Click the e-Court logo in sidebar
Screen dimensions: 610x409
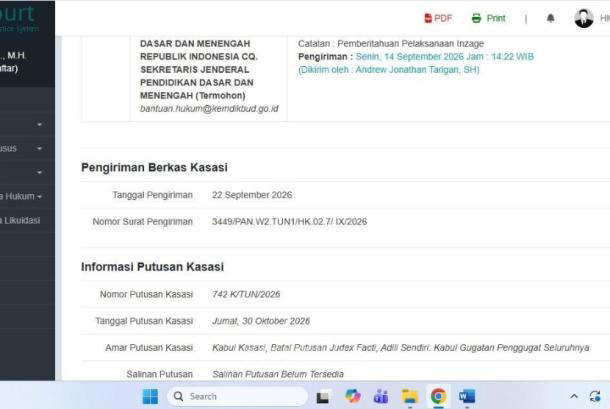click(x=18, y=16)
